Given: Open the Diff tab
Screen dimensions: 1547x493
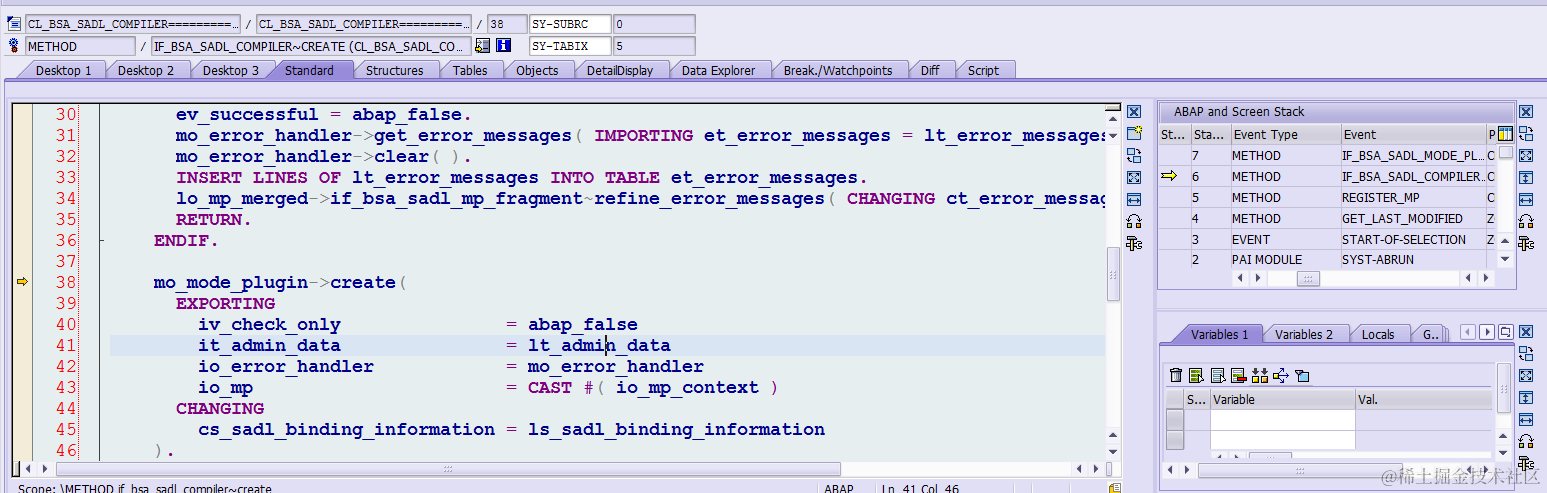Looking at the screenshot, I should click(930, 70).
